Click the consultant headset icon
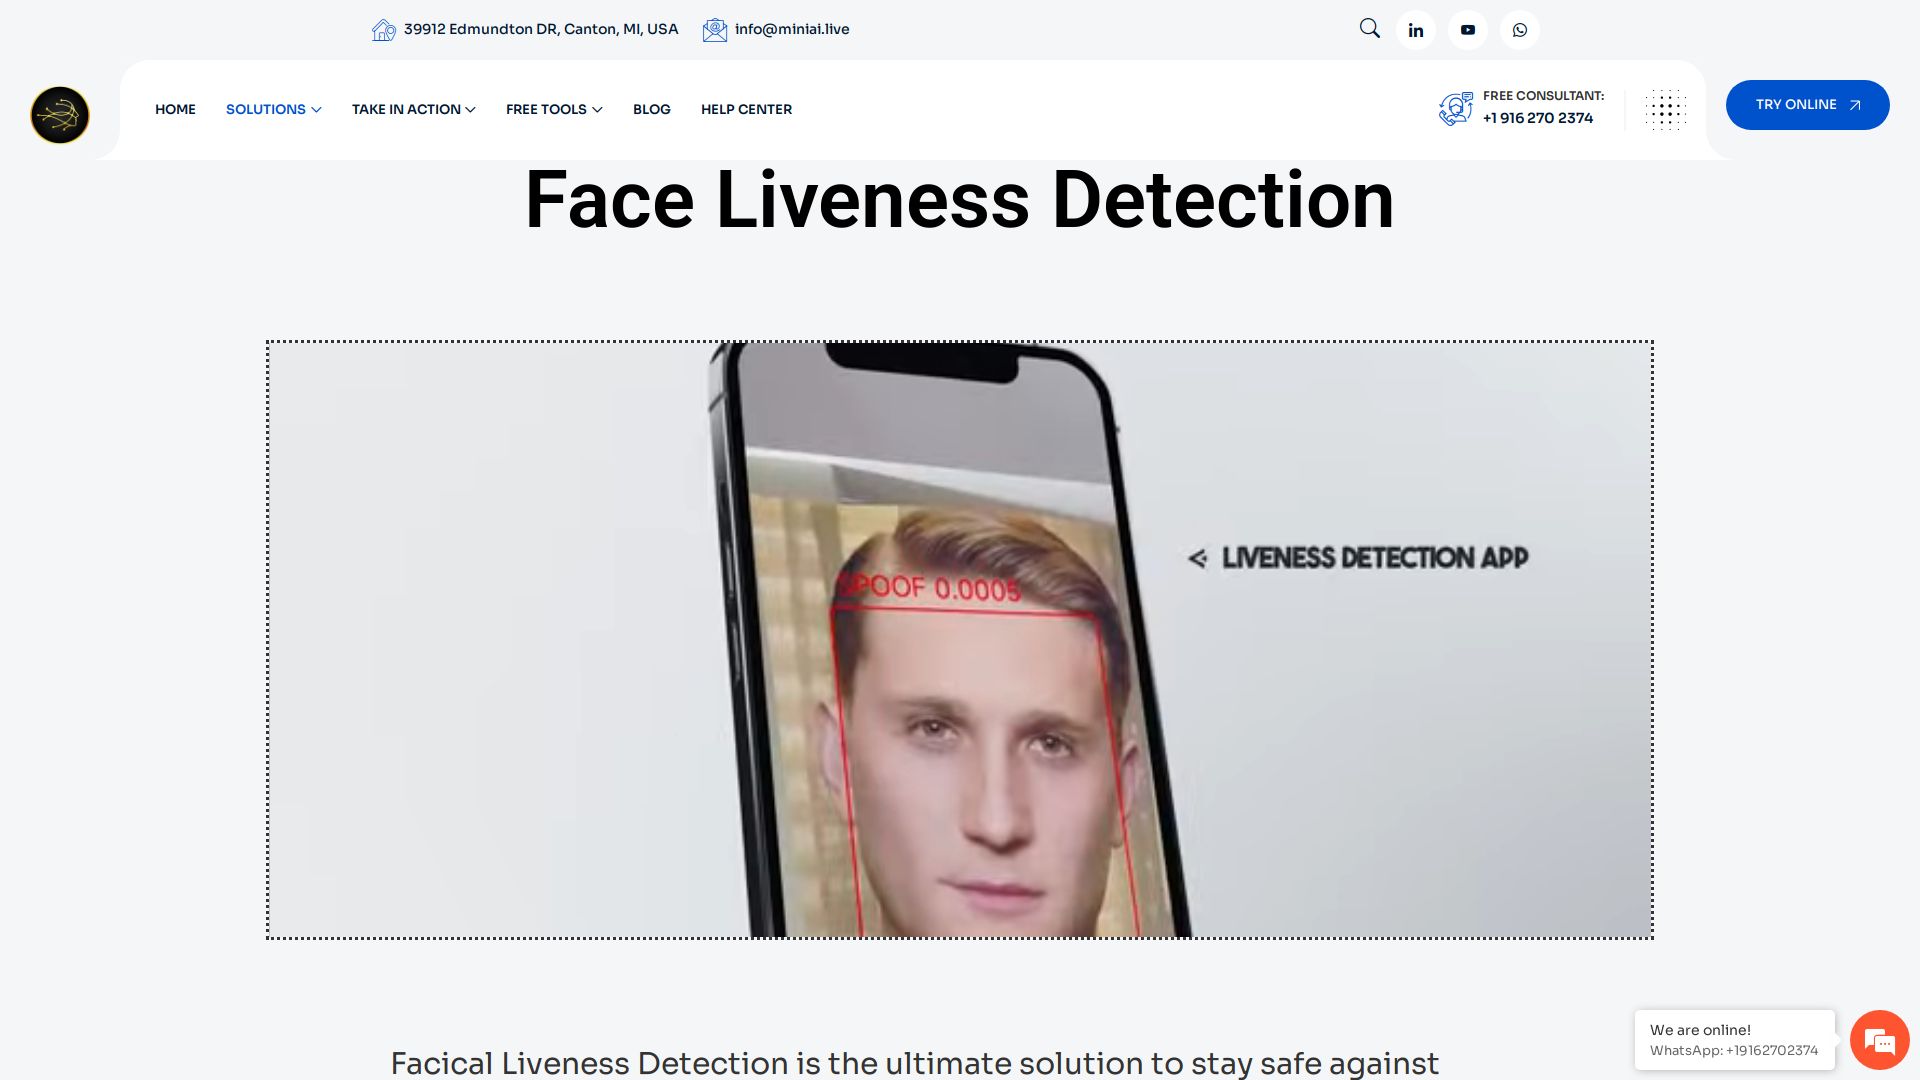1920x1080 pixels. pos(1455,108)
